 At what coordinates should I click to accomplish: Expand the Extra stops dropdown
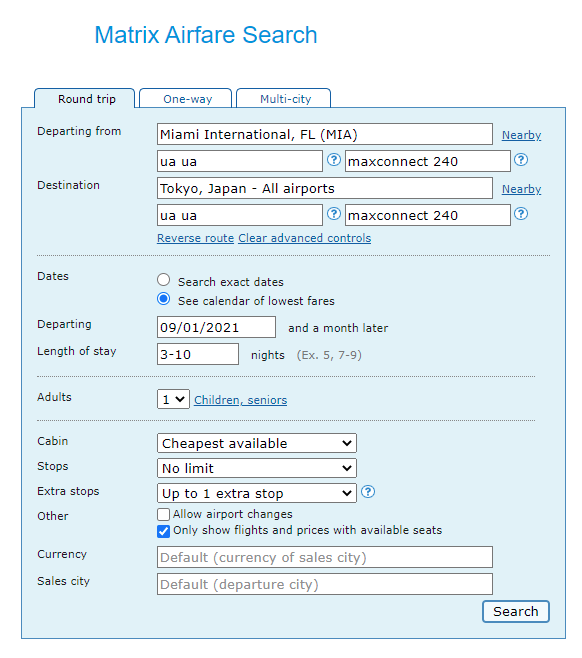tap(257, 494)
